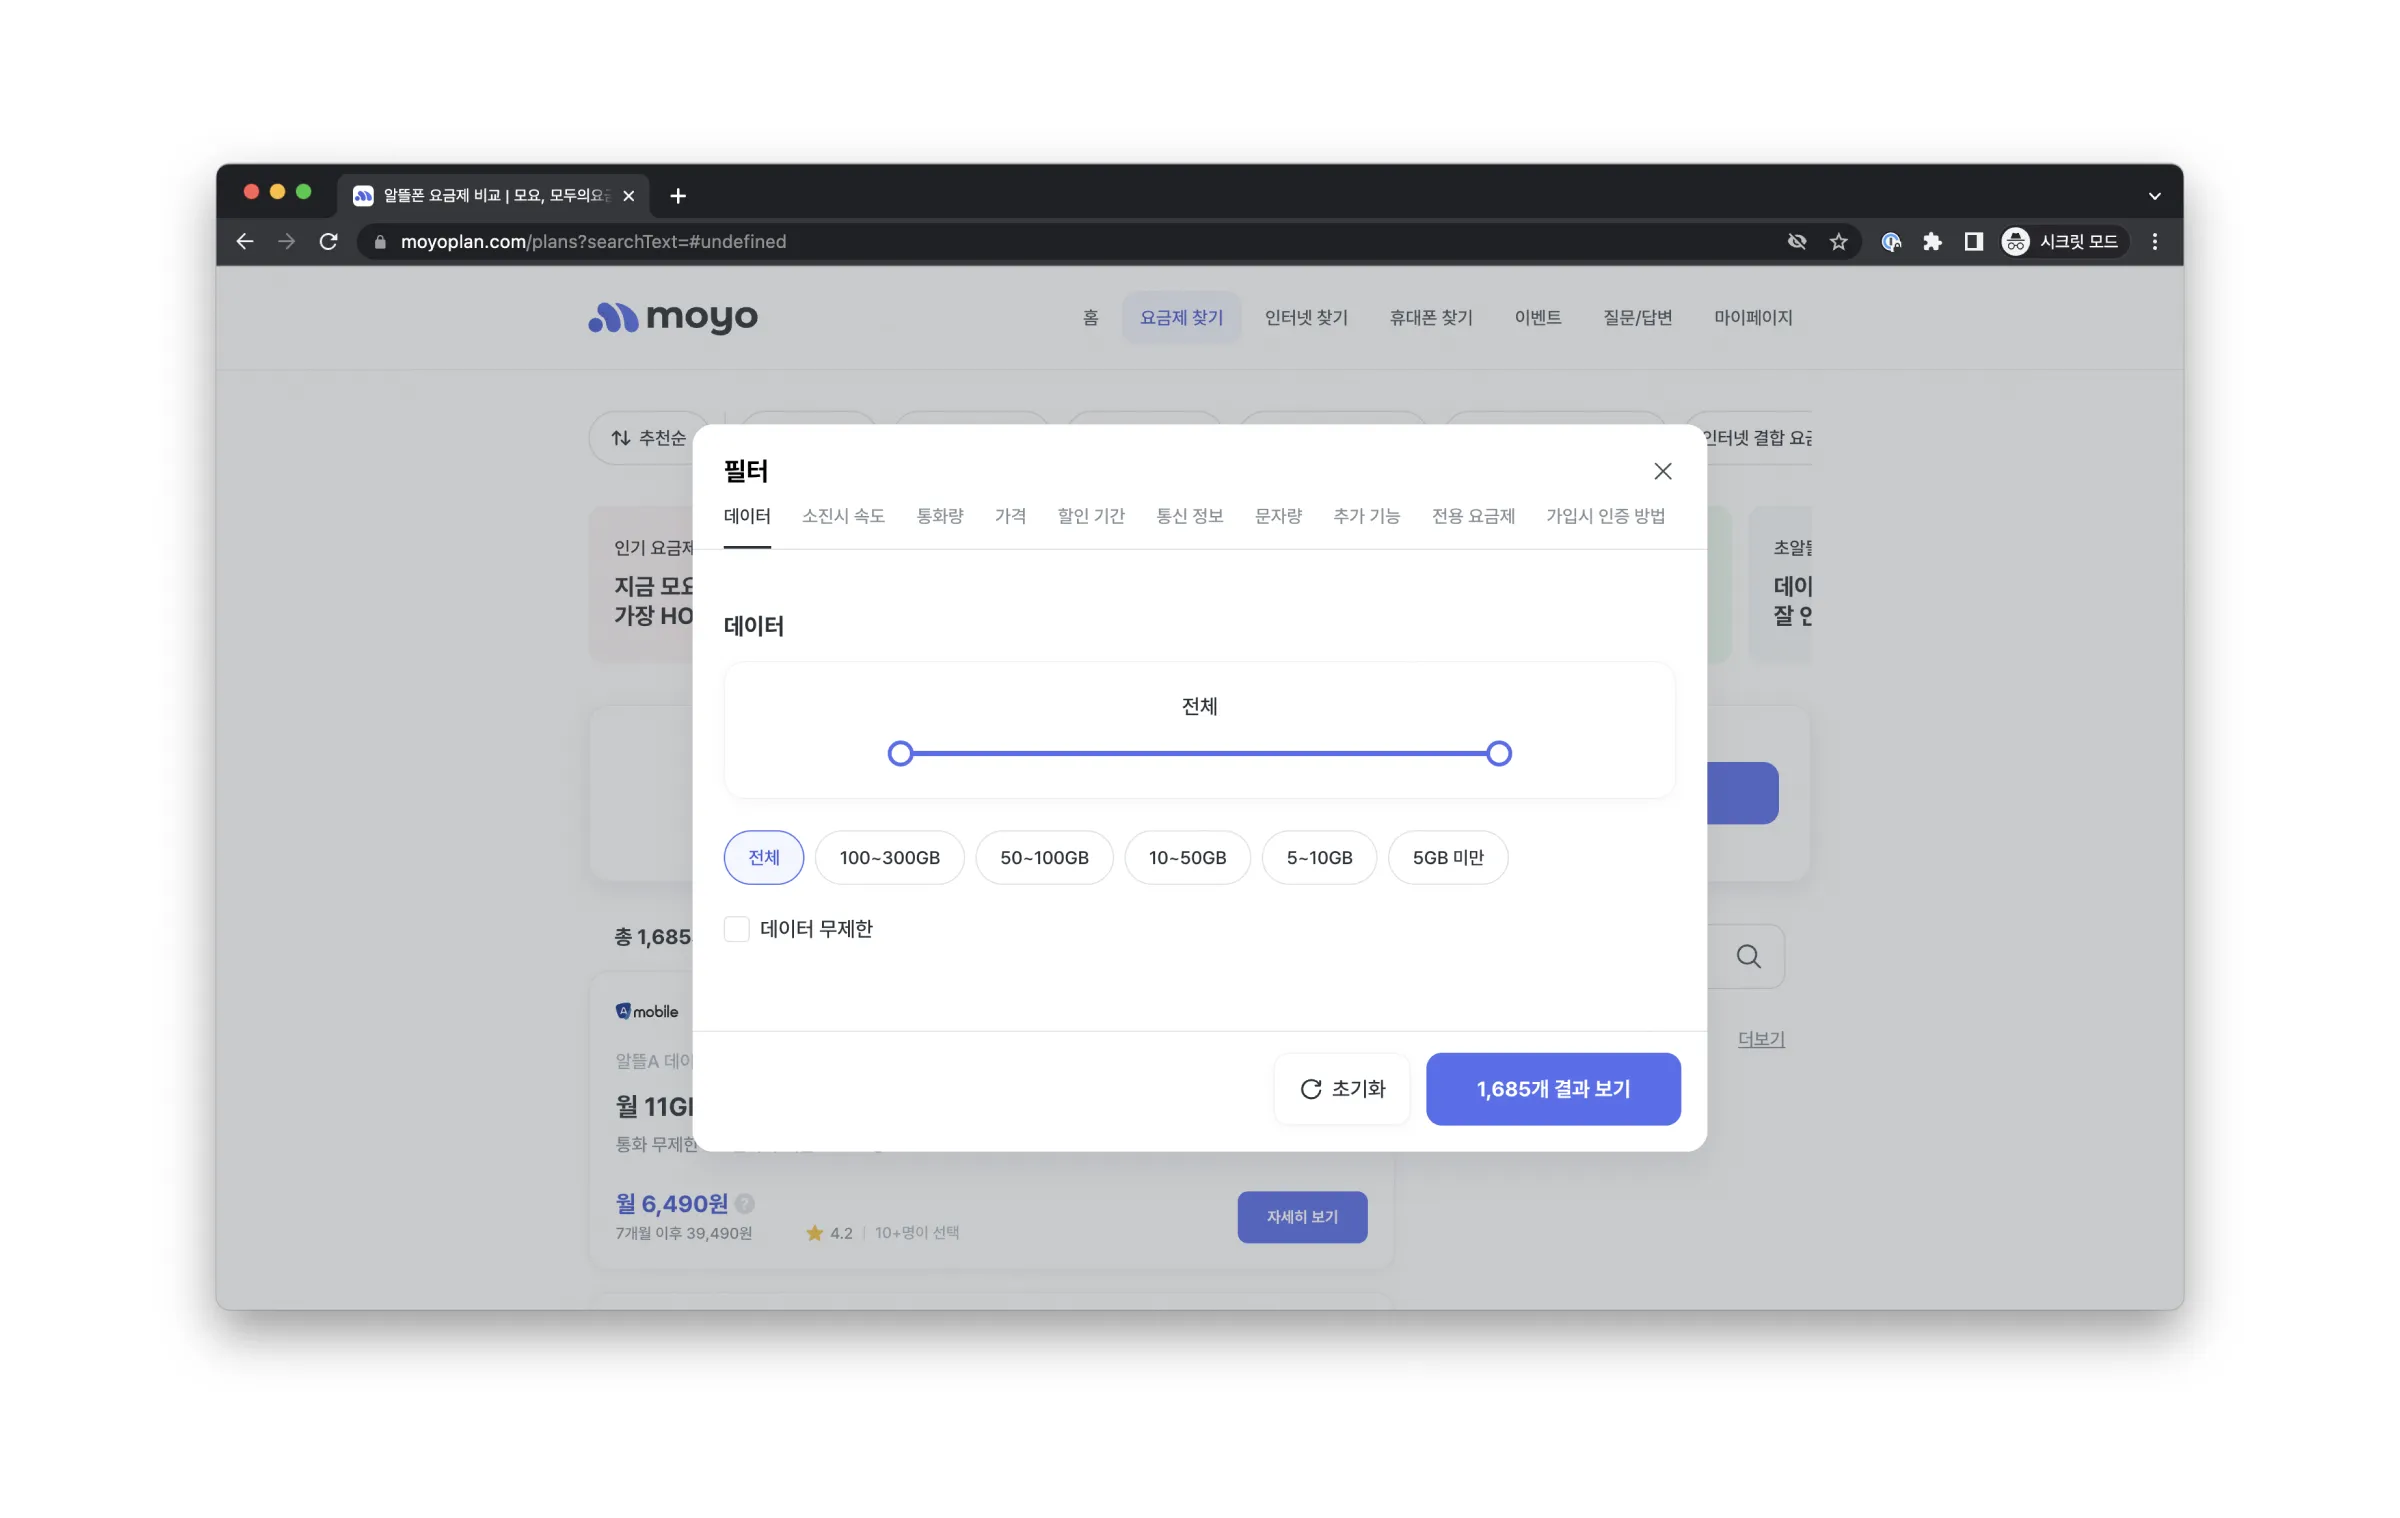Bookmark page with the star icon
Image resolution: width=2400 pixels, height=1518 pixels.
coord(1838,241)
